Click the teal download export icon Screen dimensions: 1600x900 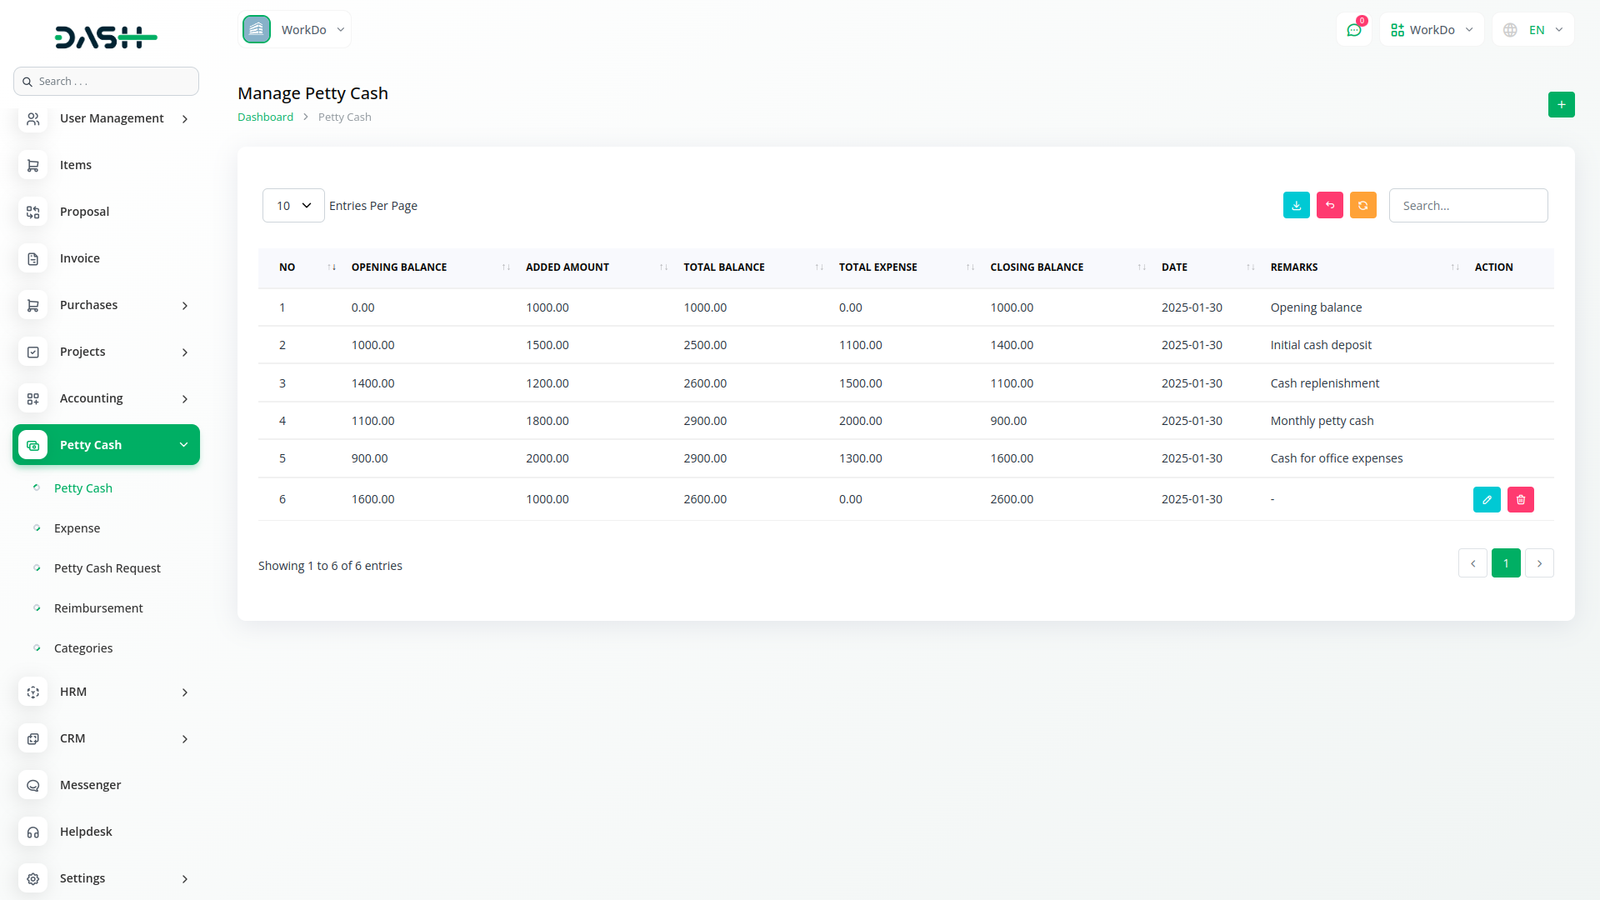1296,205
